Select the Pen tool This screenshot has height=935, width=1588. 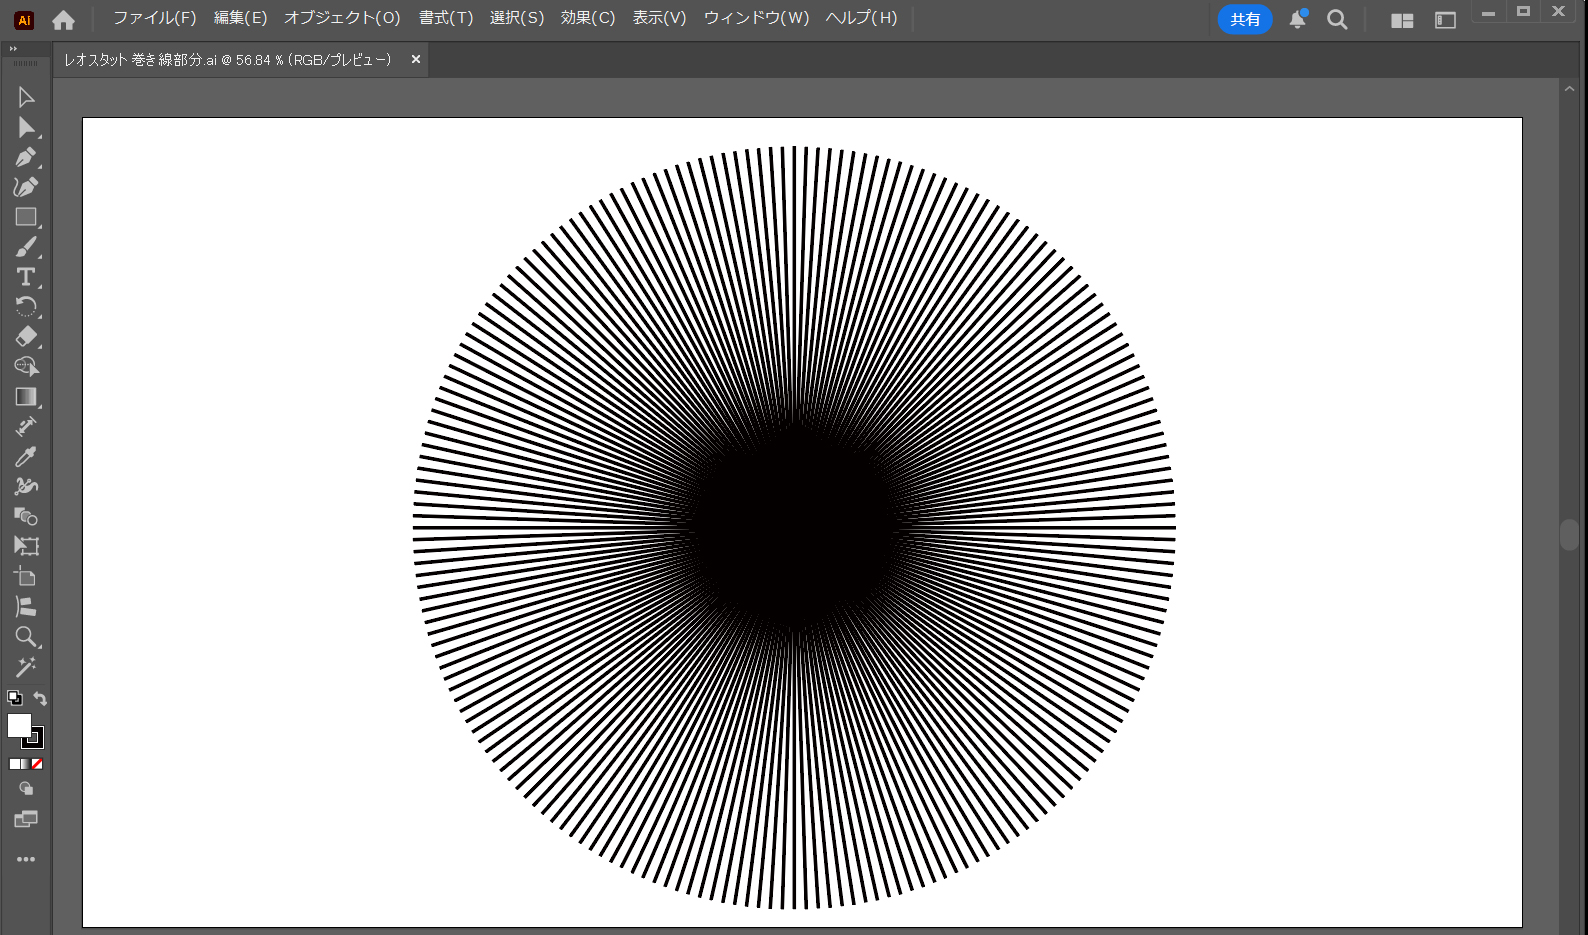(x=26, y=157)
